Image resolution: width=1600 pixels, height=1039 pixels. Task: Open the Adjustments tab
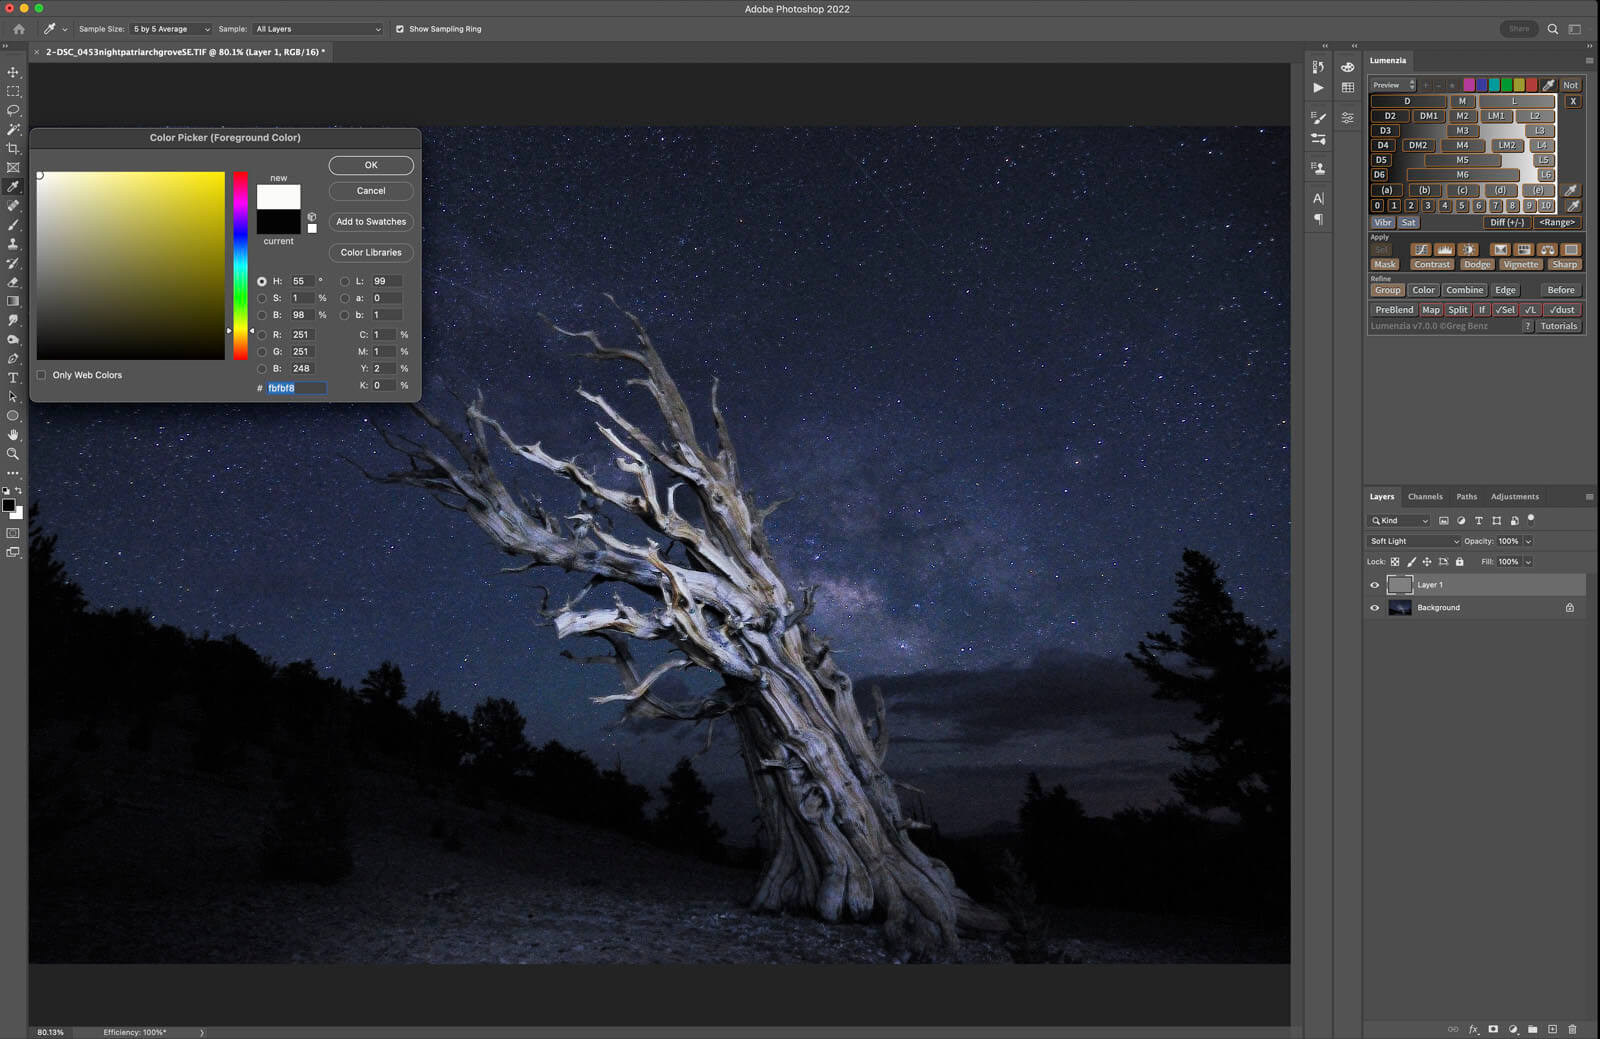[x=1514, y=497]
